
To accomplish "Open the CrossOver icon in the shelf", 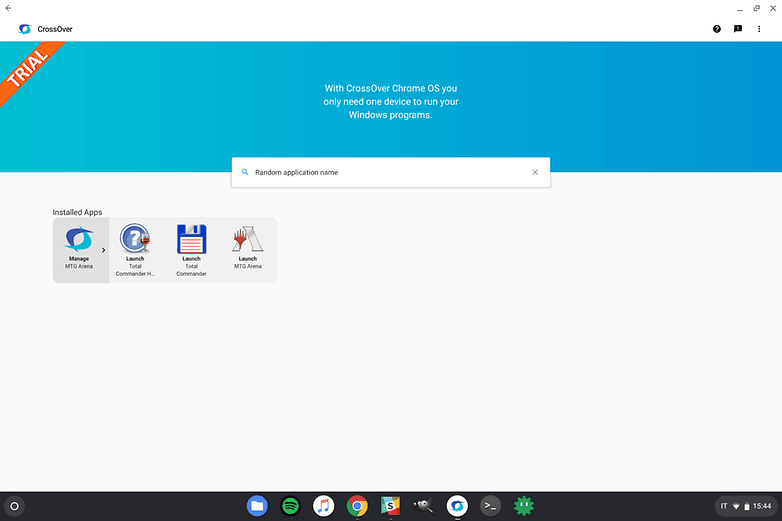I will [x=457, y=506].
